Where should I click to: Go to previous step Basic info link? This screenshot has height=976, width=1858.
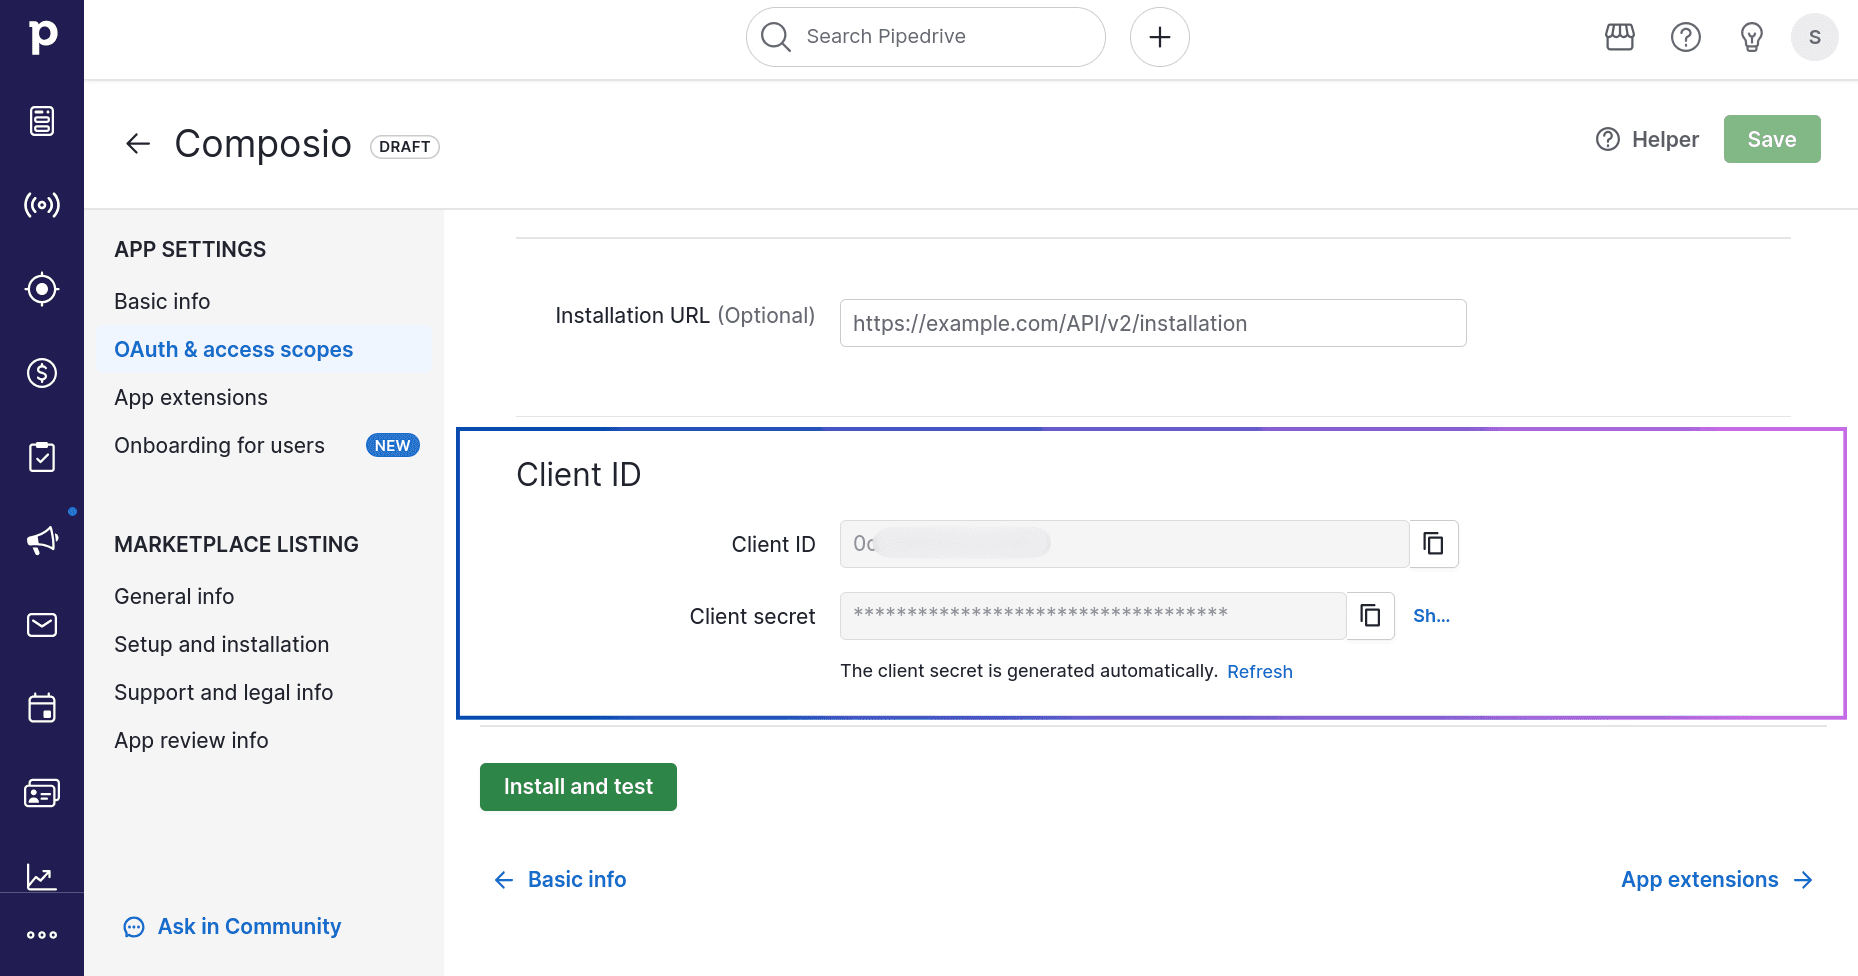point(560,880)
